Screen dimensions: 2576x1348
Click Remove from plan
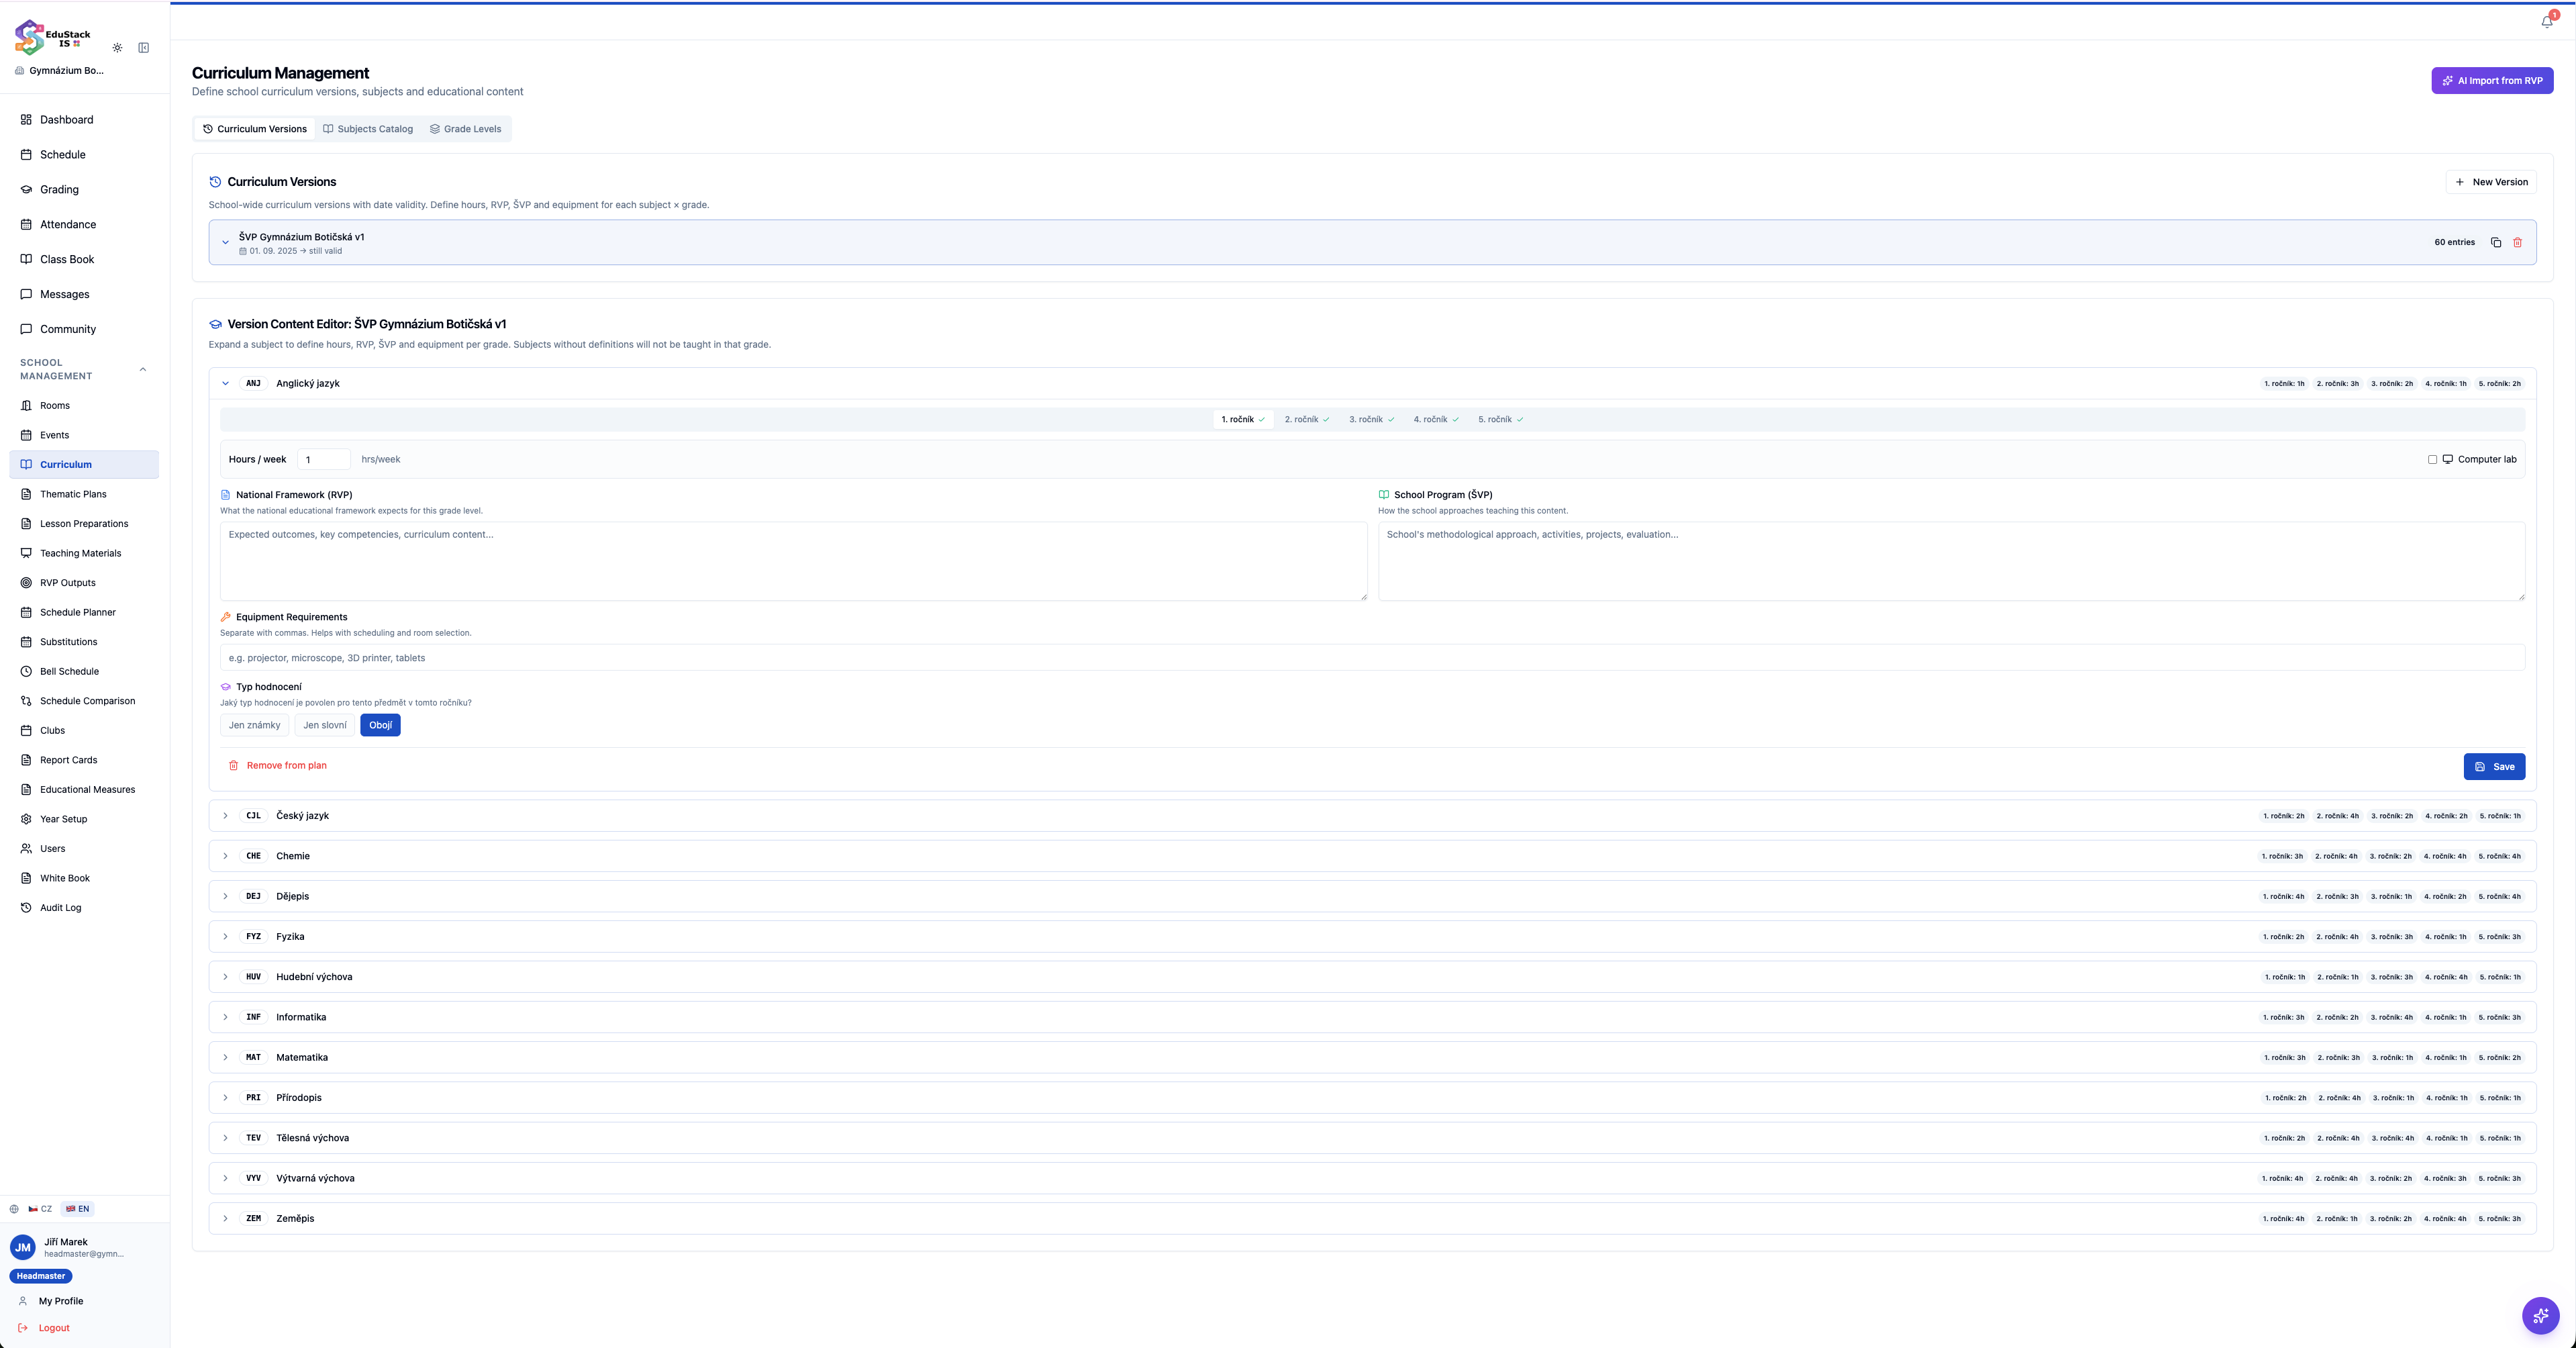pos(277,766)
